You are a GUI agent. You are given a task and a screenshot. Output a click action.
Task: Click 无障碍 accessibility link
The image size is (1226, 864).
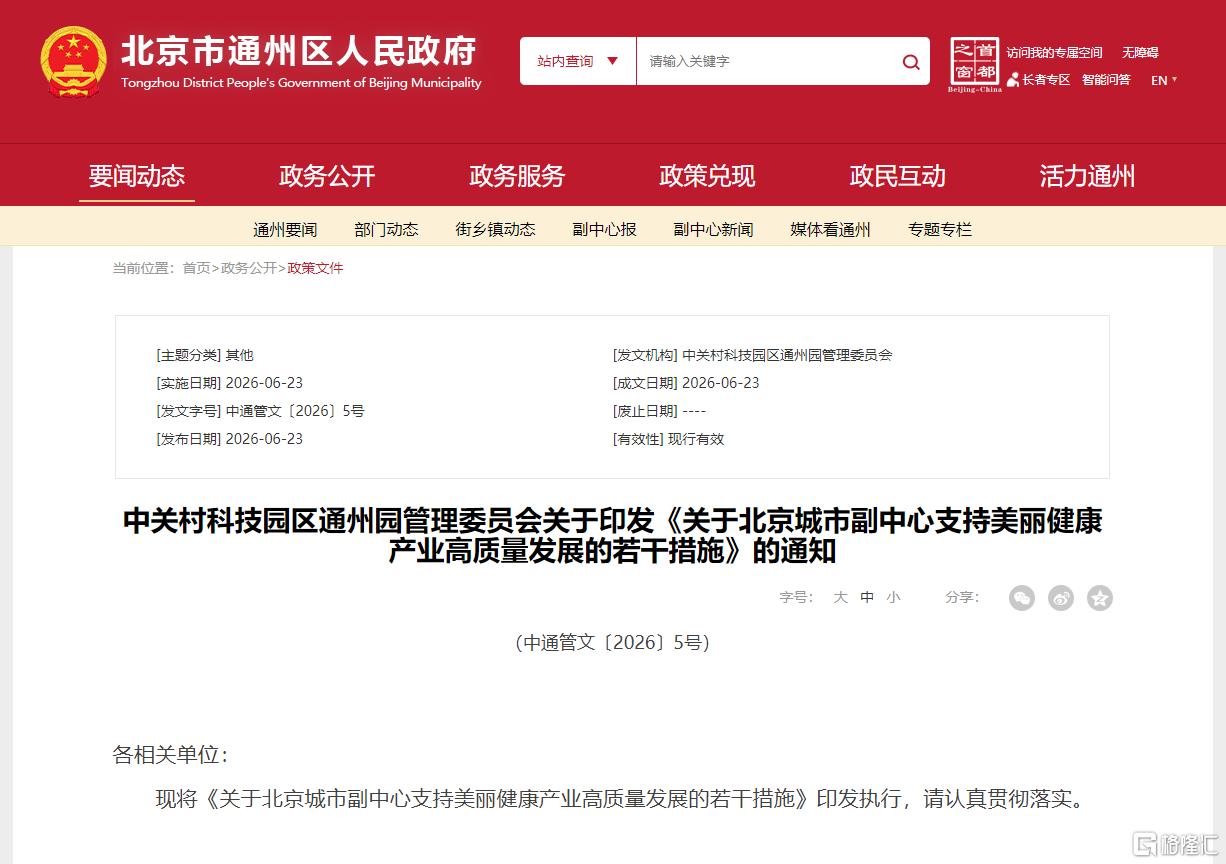click(x=1140, y=53)
